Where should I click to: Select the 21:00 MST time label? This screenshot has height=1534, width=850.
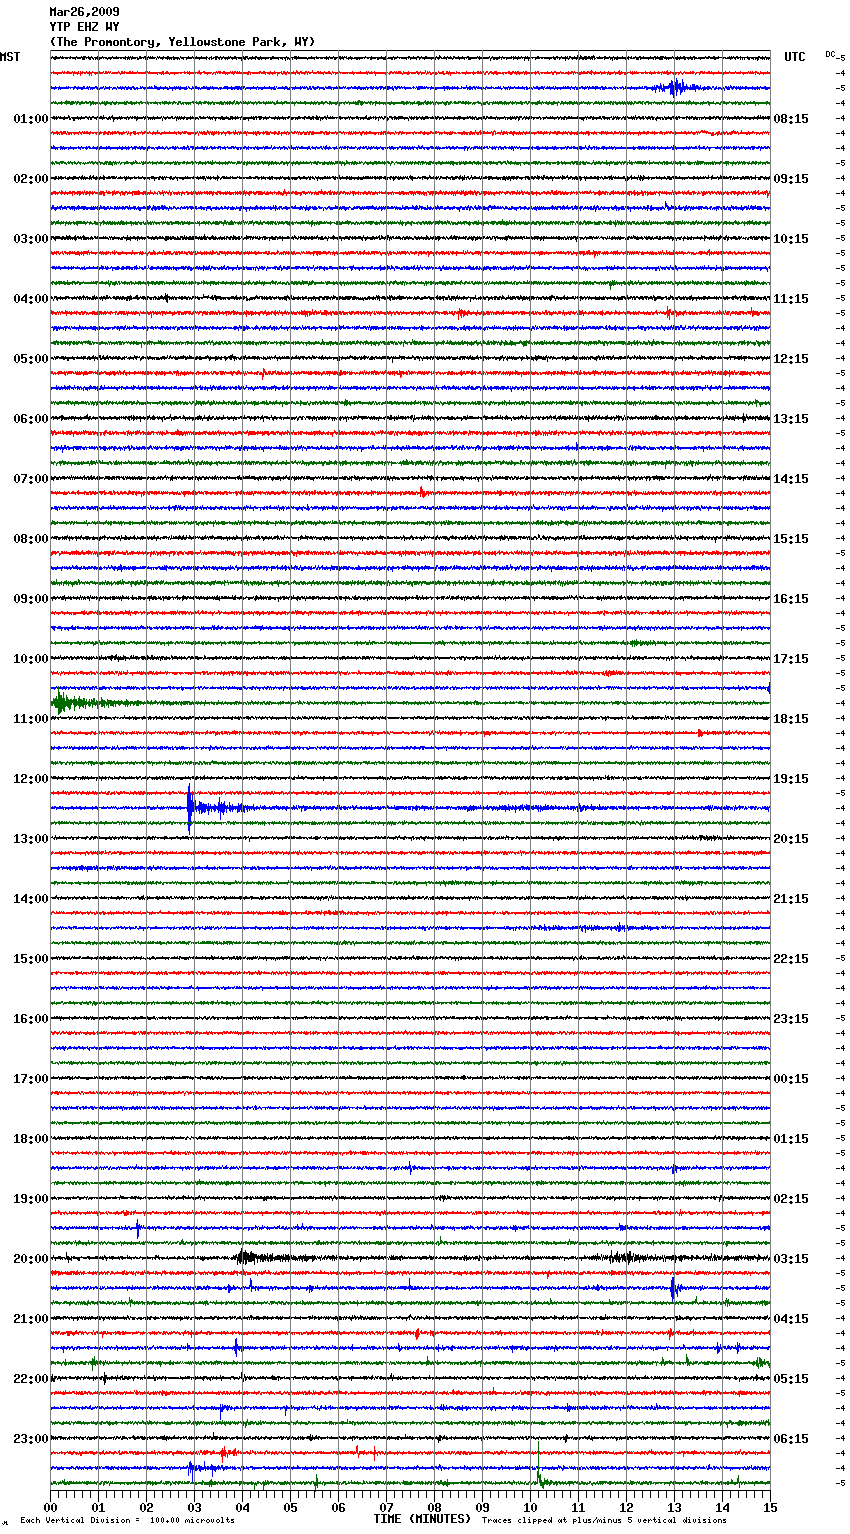31,1319
